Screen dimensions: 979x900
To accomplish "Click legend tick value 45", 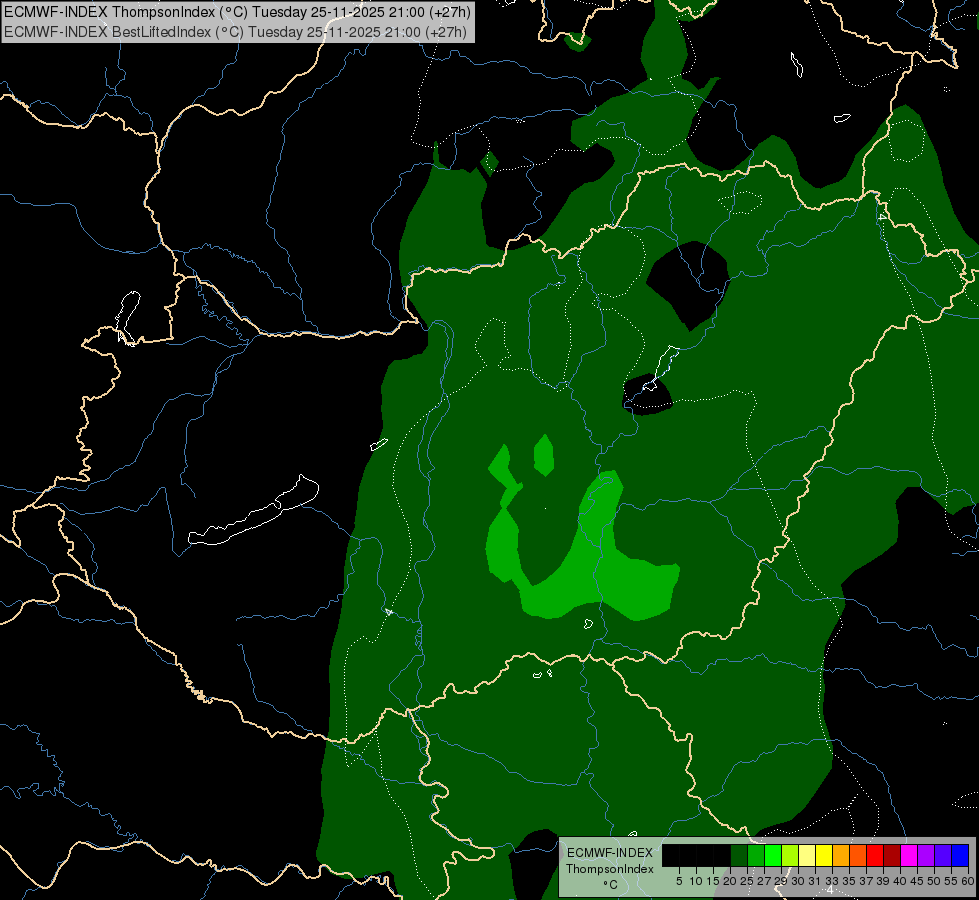I will point(917,881).
